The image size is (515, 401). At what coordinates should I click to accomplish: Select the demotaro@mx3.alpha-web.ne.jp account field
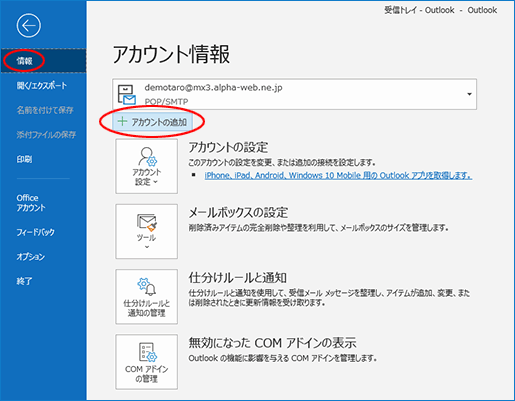tap(294, 94)
